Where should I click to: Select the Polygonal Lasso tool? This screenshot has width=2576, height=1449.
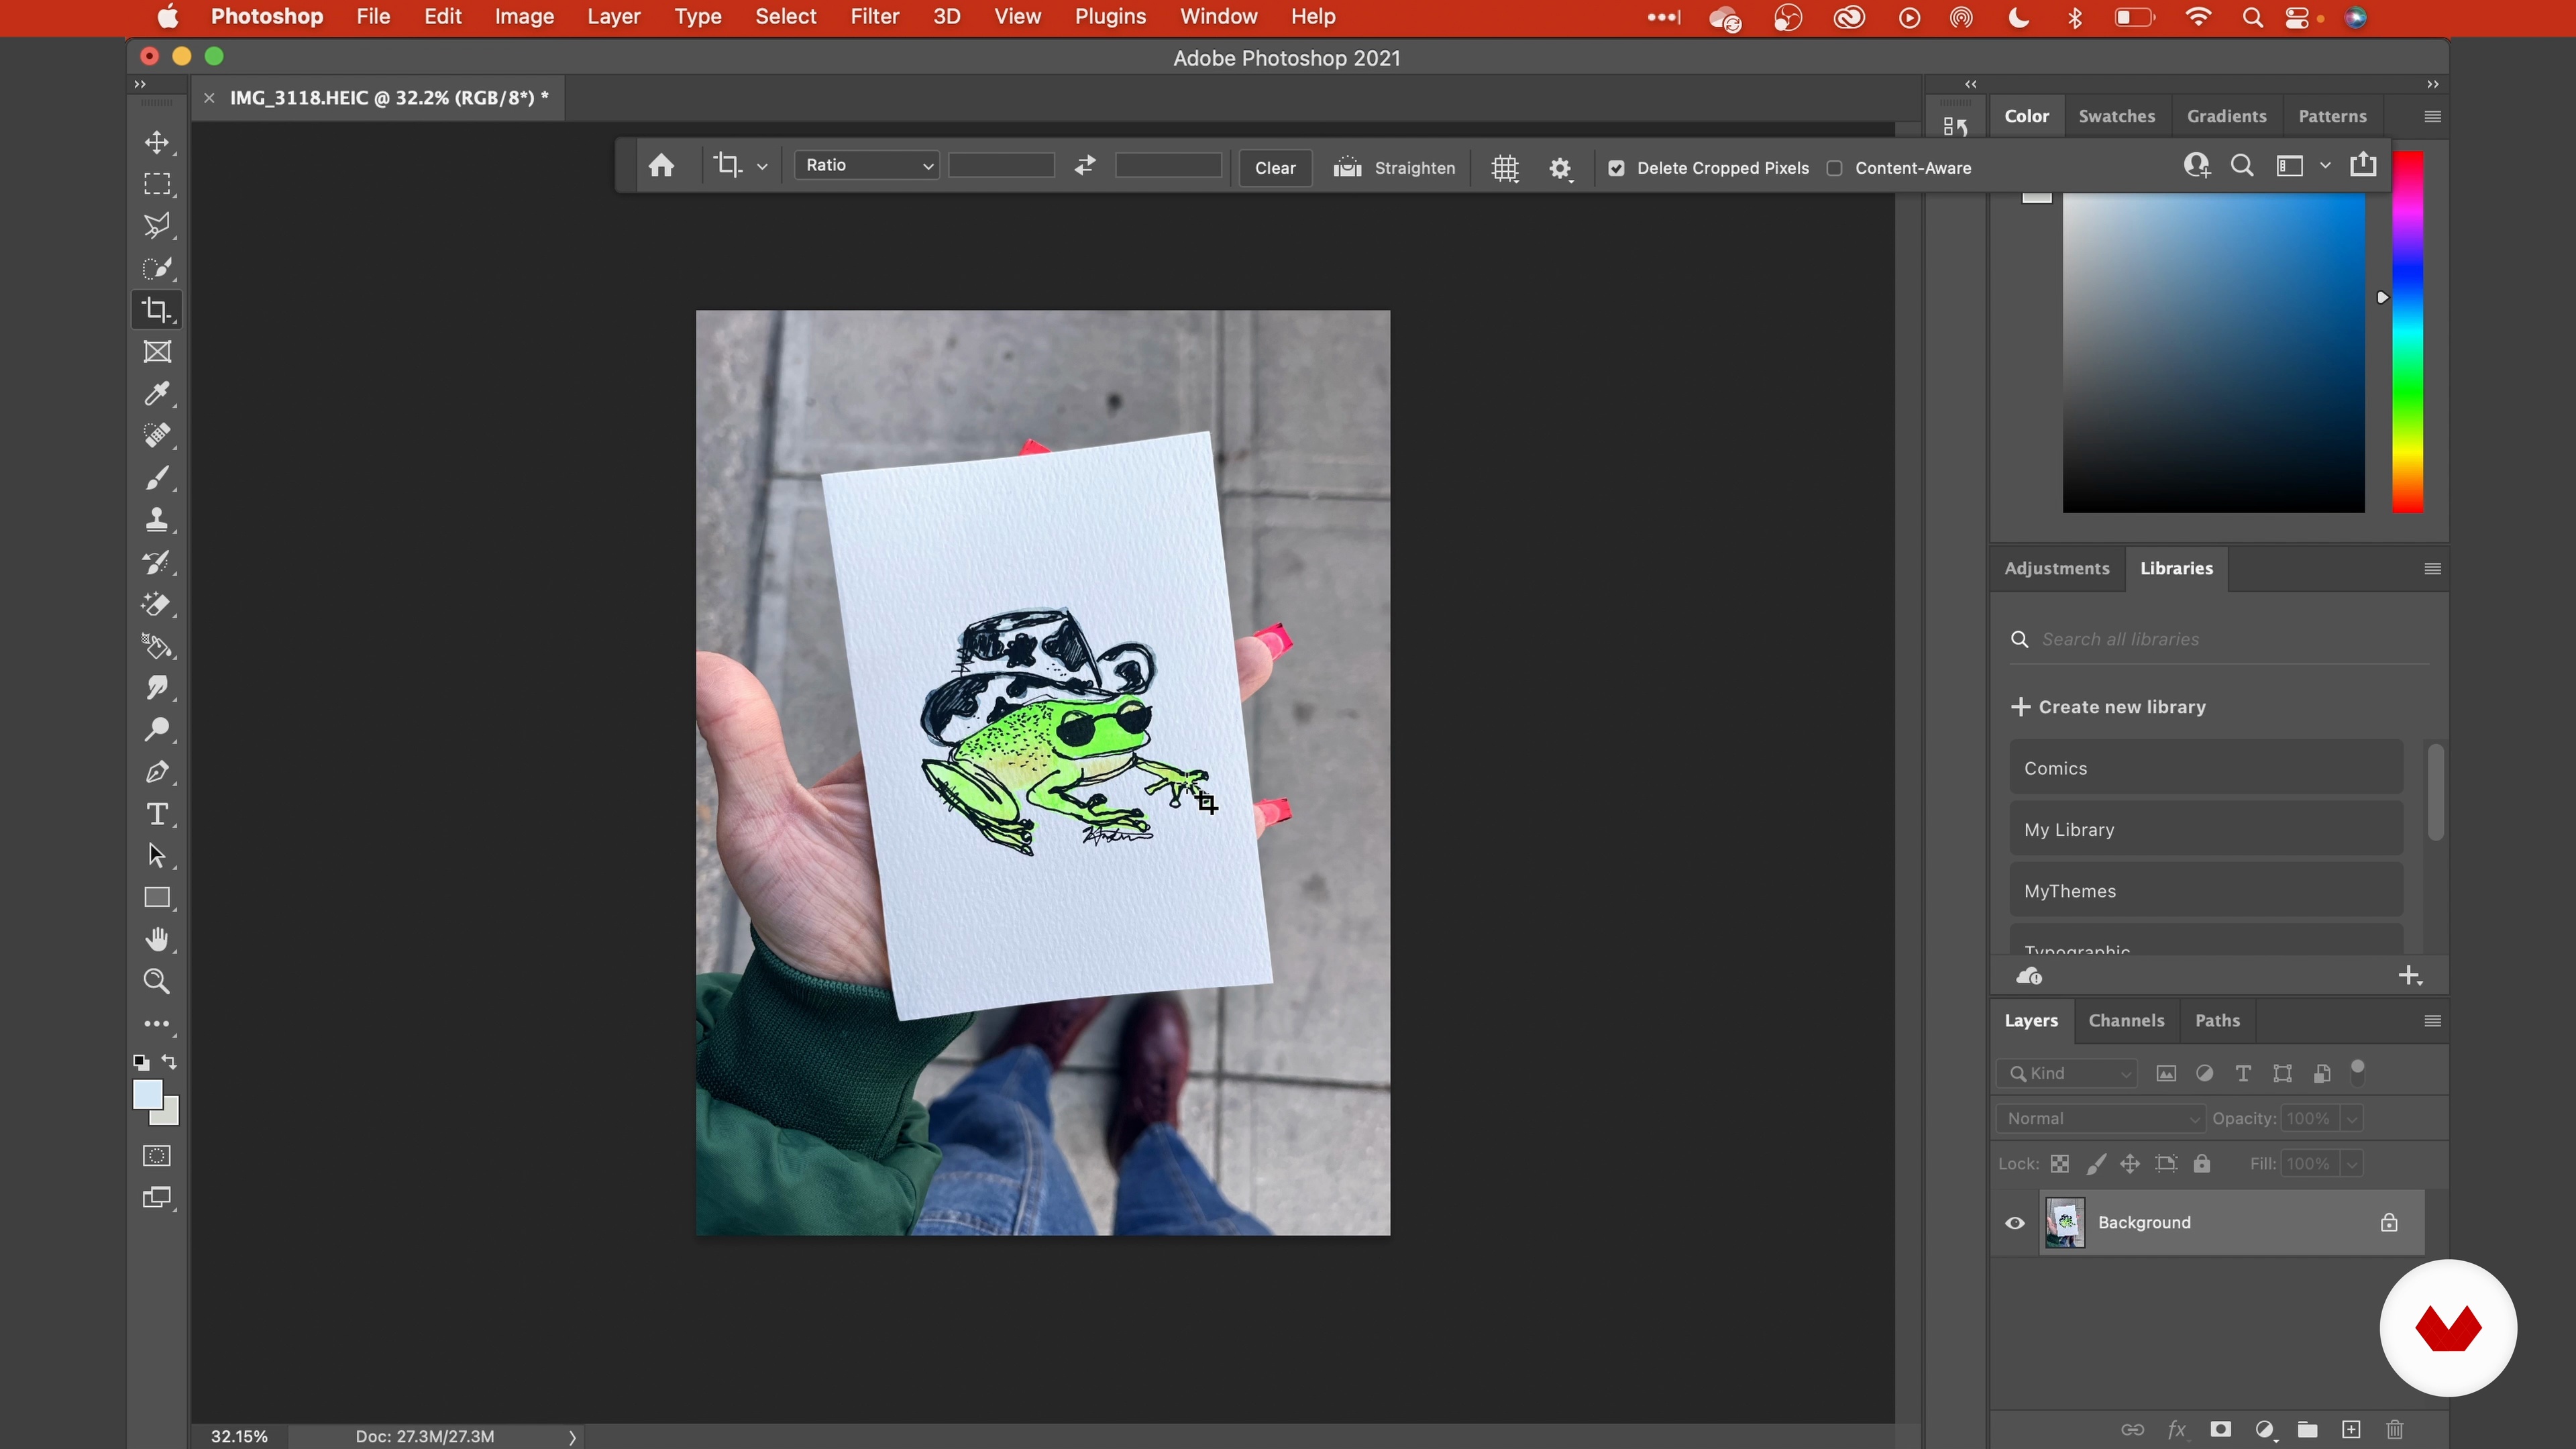(157, 226)
